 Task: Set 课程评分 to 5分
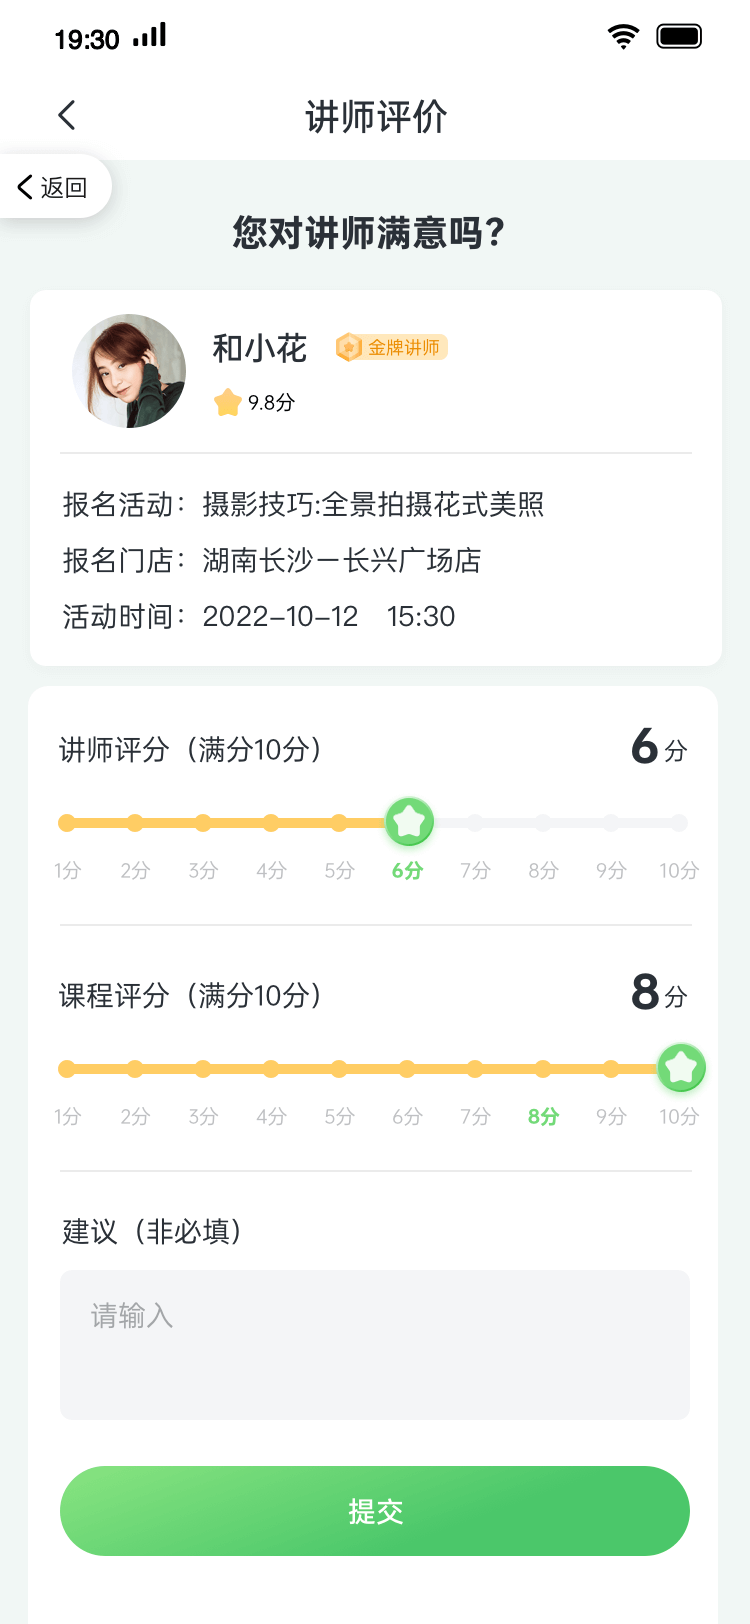click(339, 1069)
